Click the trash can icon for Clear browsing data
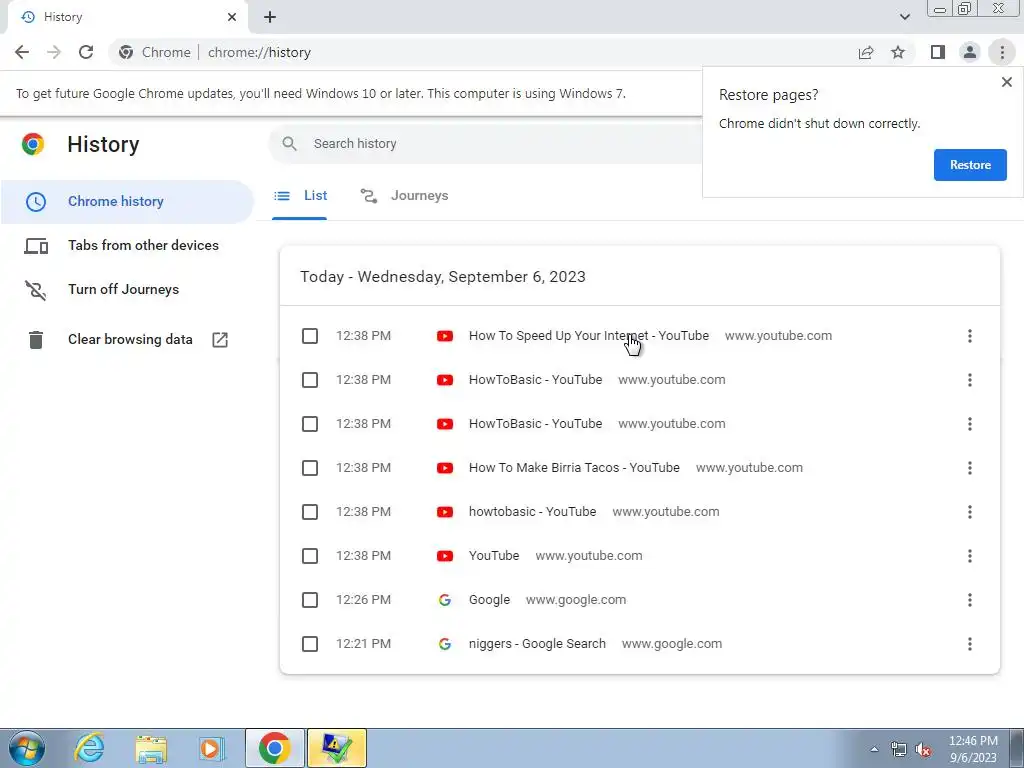Image resolution: width=1024 pixels, height=768 pixels. click(36, 340)
